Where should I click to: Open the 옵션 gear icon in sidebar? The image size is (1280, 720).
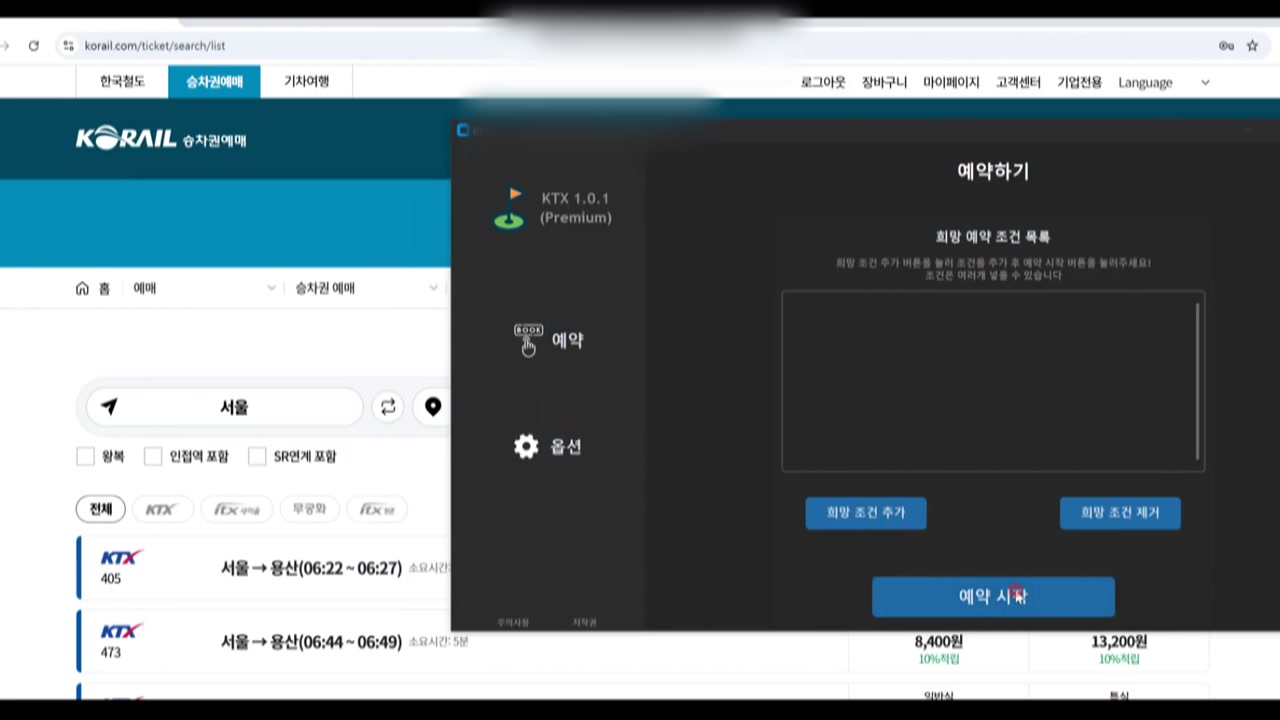tap(526, 447)
